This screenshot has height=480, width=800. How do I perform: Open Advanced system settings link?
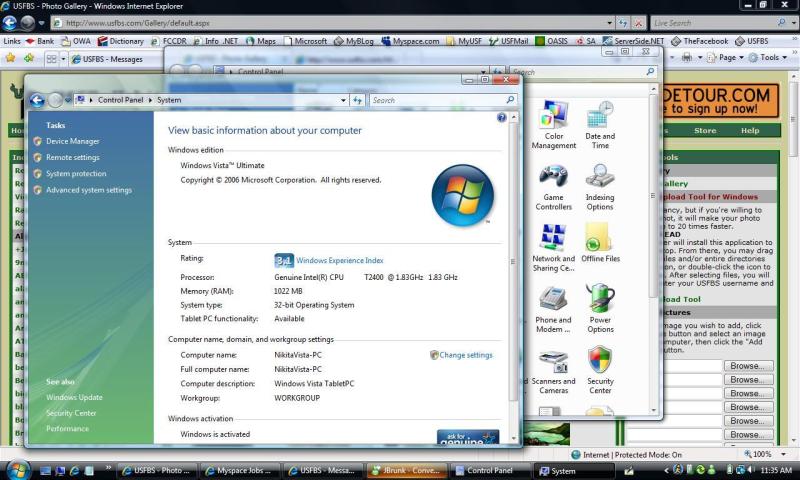(89, 190)
